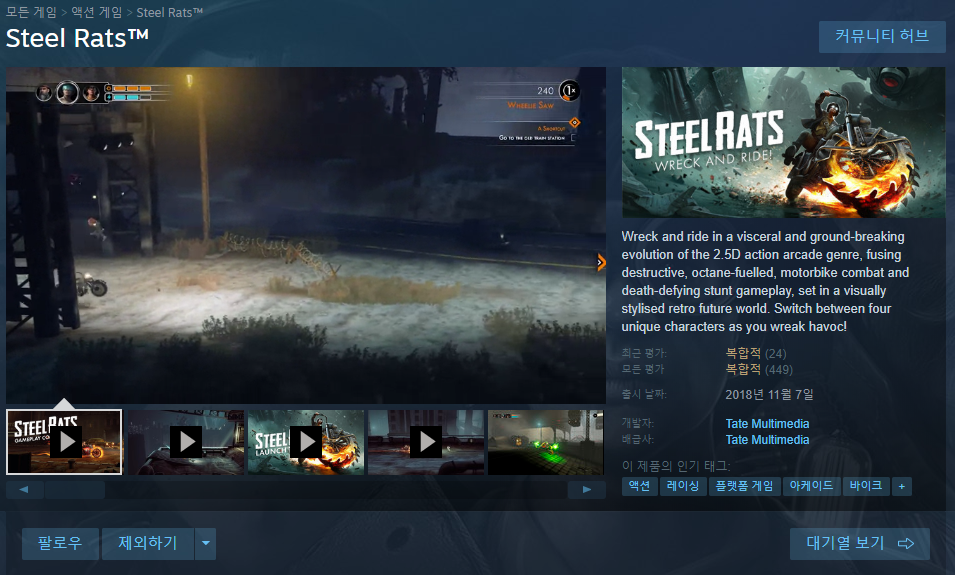Click the plus button to add tags
955x575 pixels.
pyautogui.click(x=901, y=486)
